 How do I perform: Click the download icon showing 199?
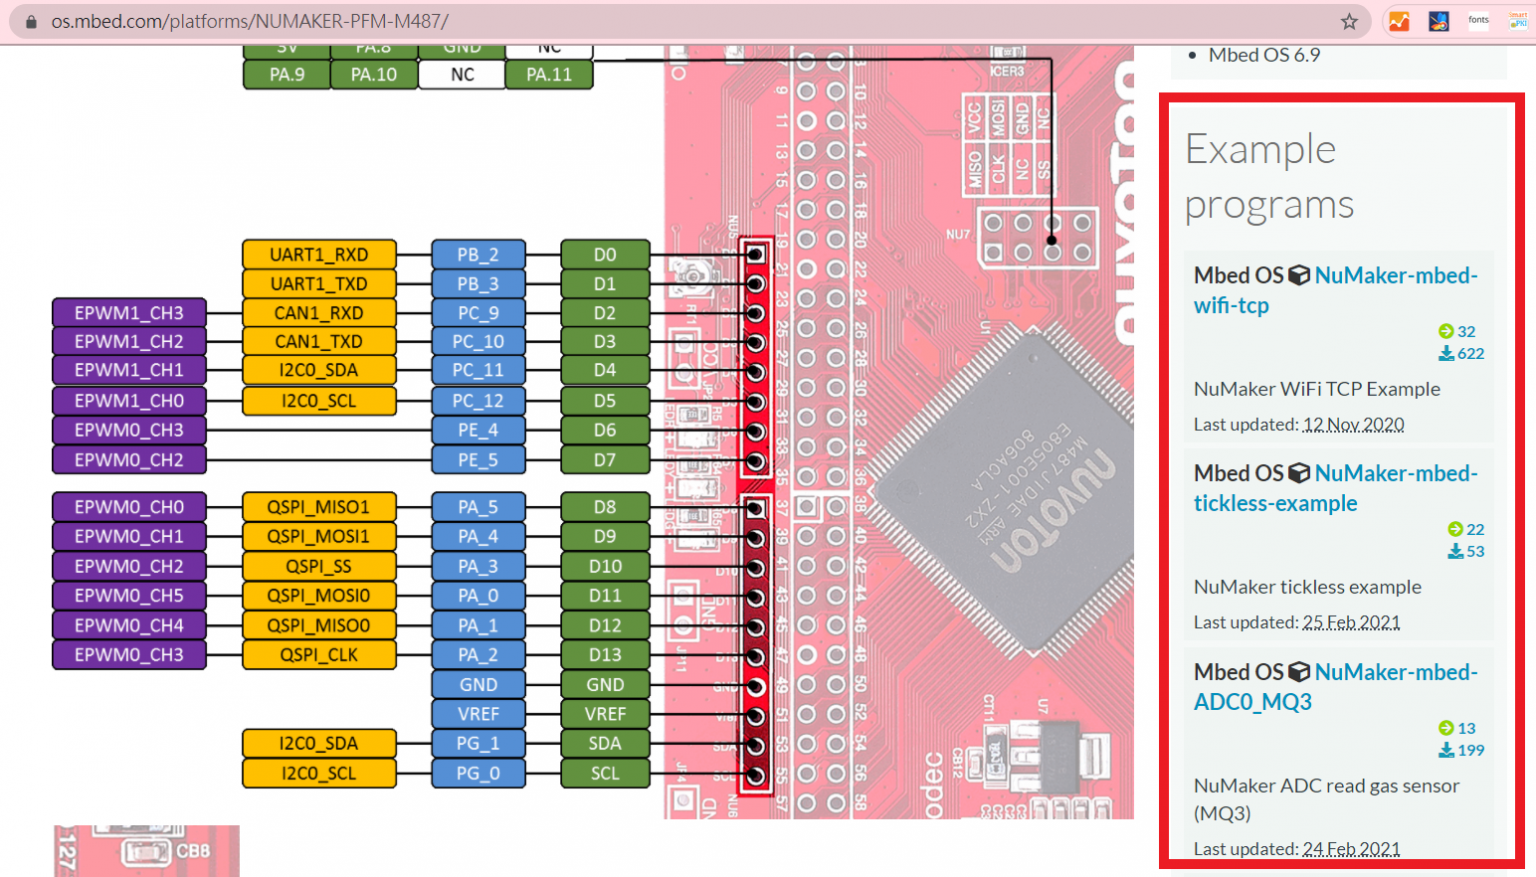[x=1445, y=750]
